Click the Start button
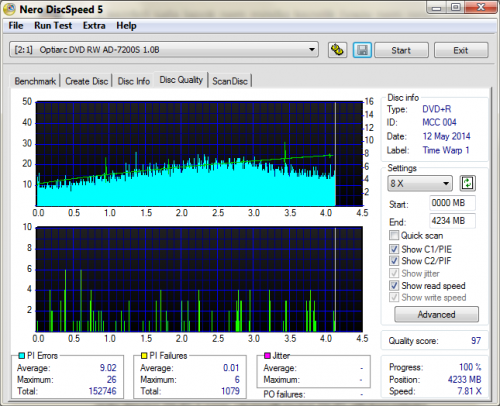 click(401, 50)
